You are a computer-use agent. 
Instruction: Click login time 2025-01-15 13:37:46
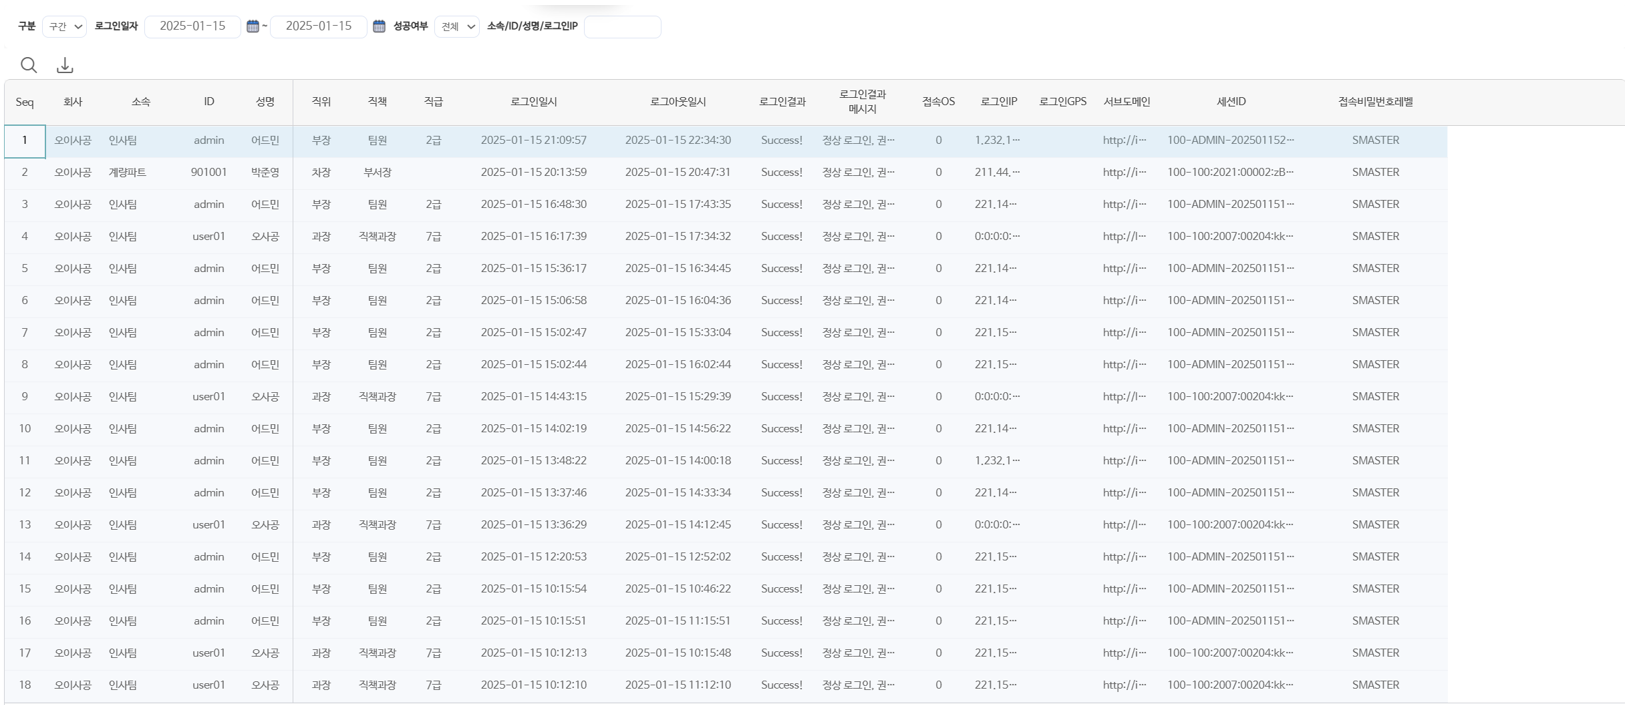(x=534, y=493)
